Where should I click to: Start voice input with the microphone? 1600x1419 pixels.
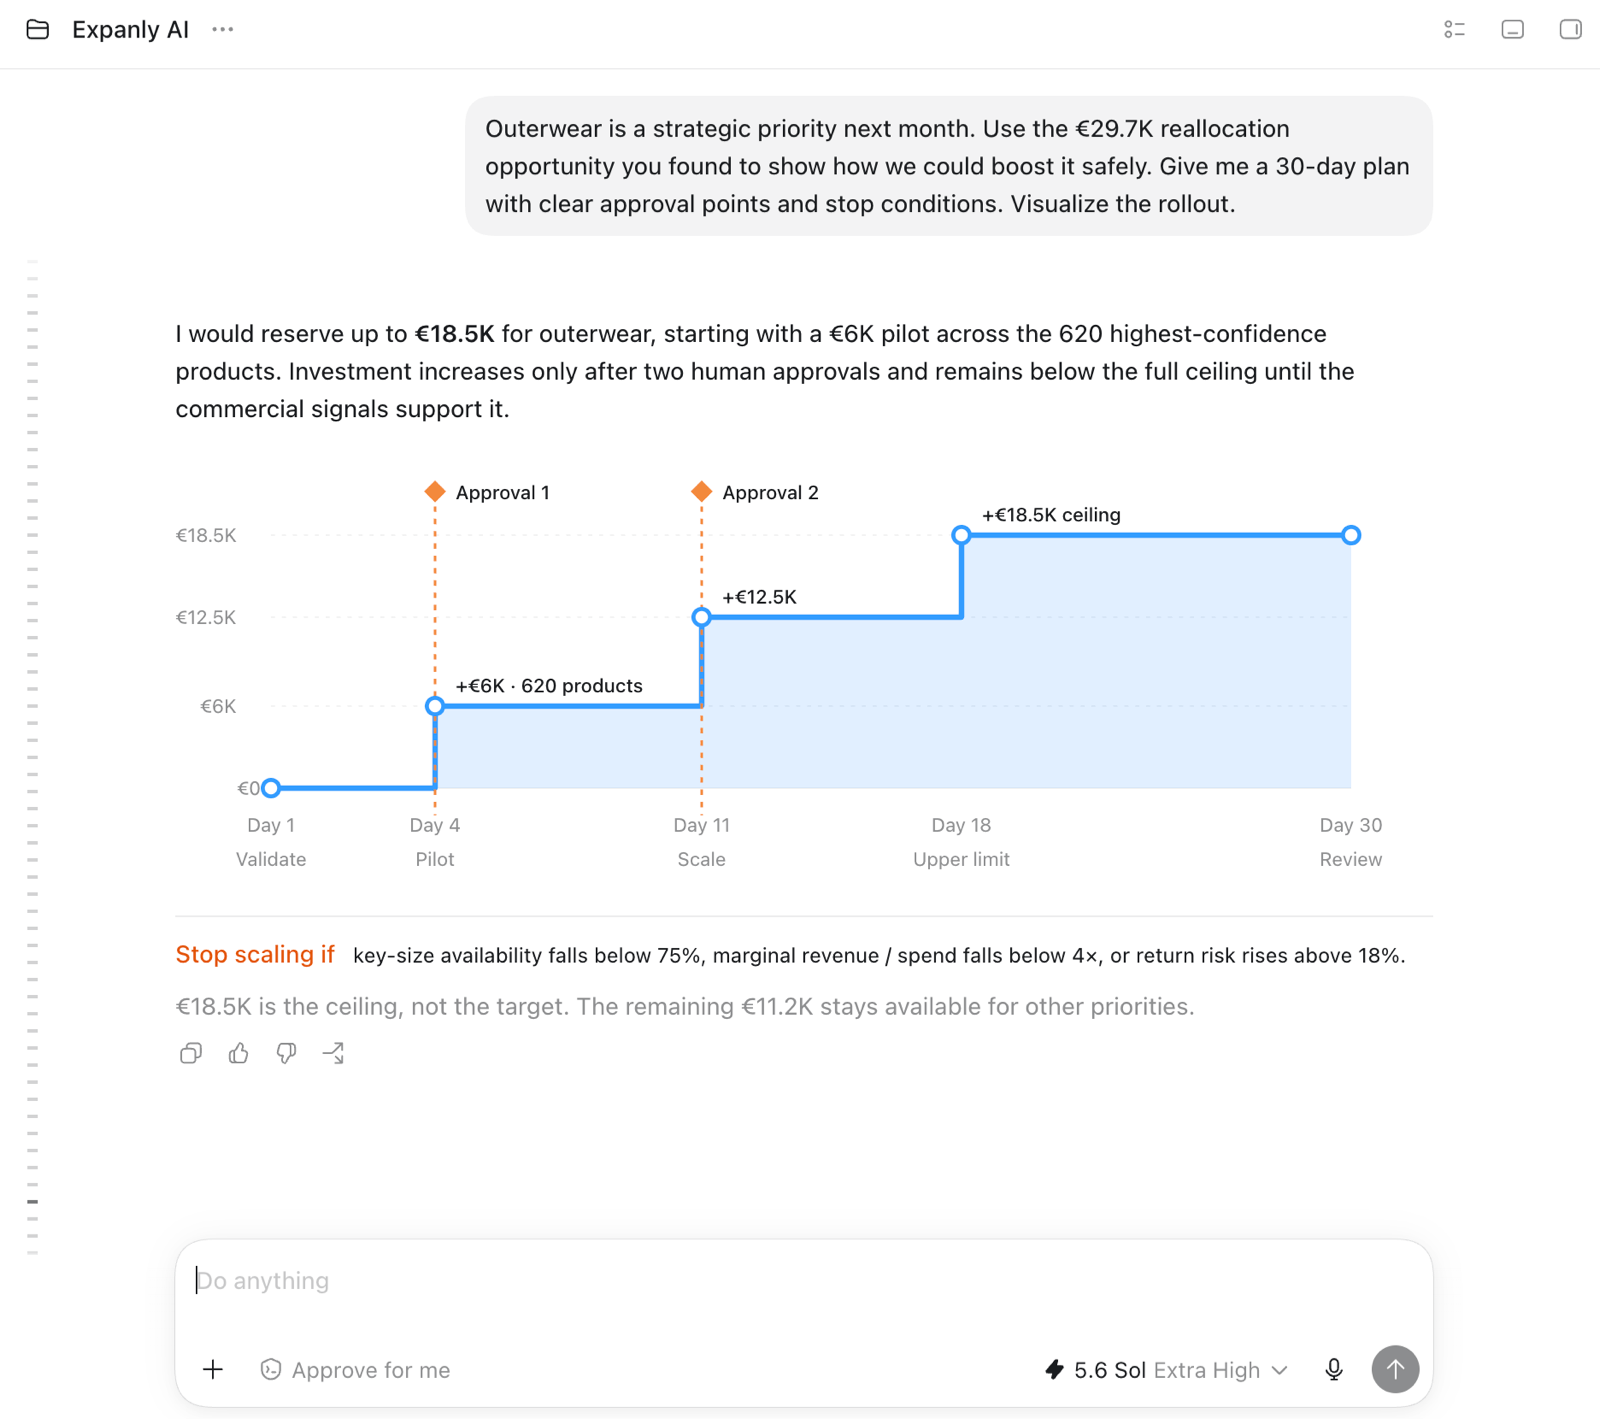point(1334,1370)
